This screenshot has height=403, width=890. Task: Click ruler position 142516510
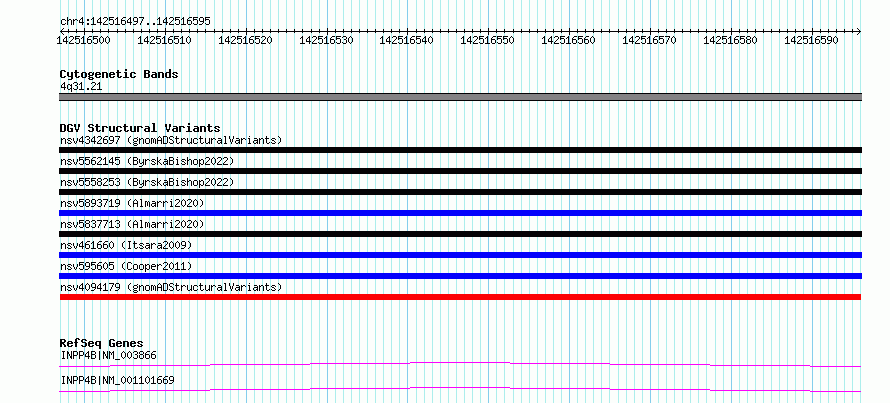[x=165, y=40]
